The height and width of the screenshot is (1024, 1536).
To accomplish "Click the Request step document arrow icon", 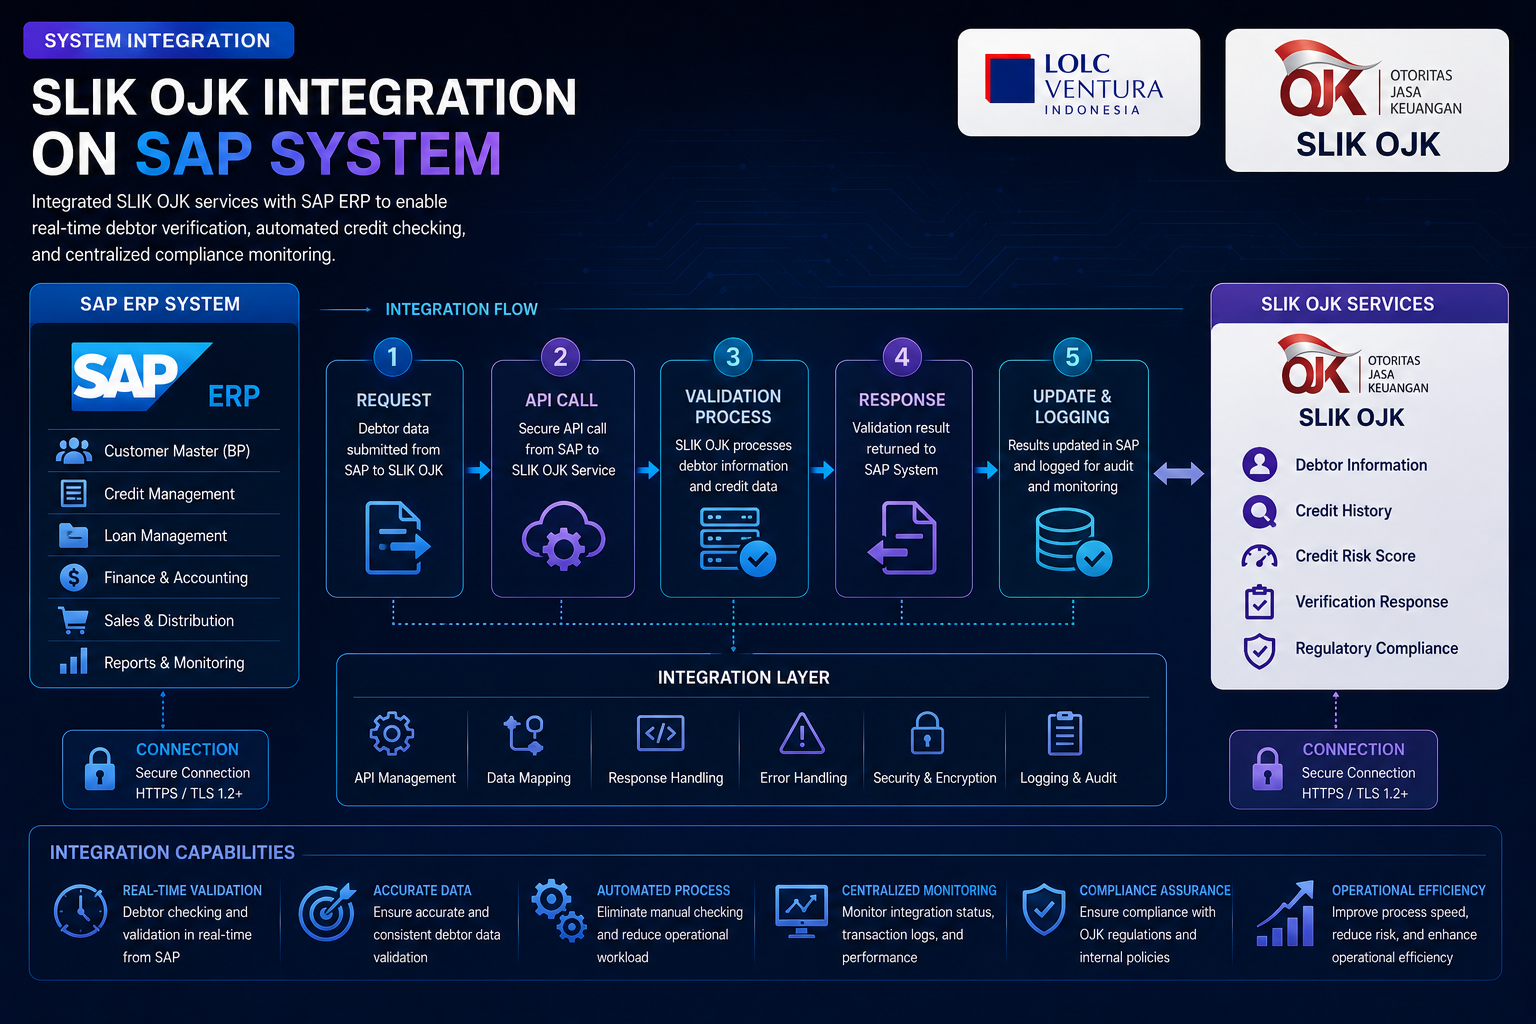I will pyautogui.click(x=397, y=538).
